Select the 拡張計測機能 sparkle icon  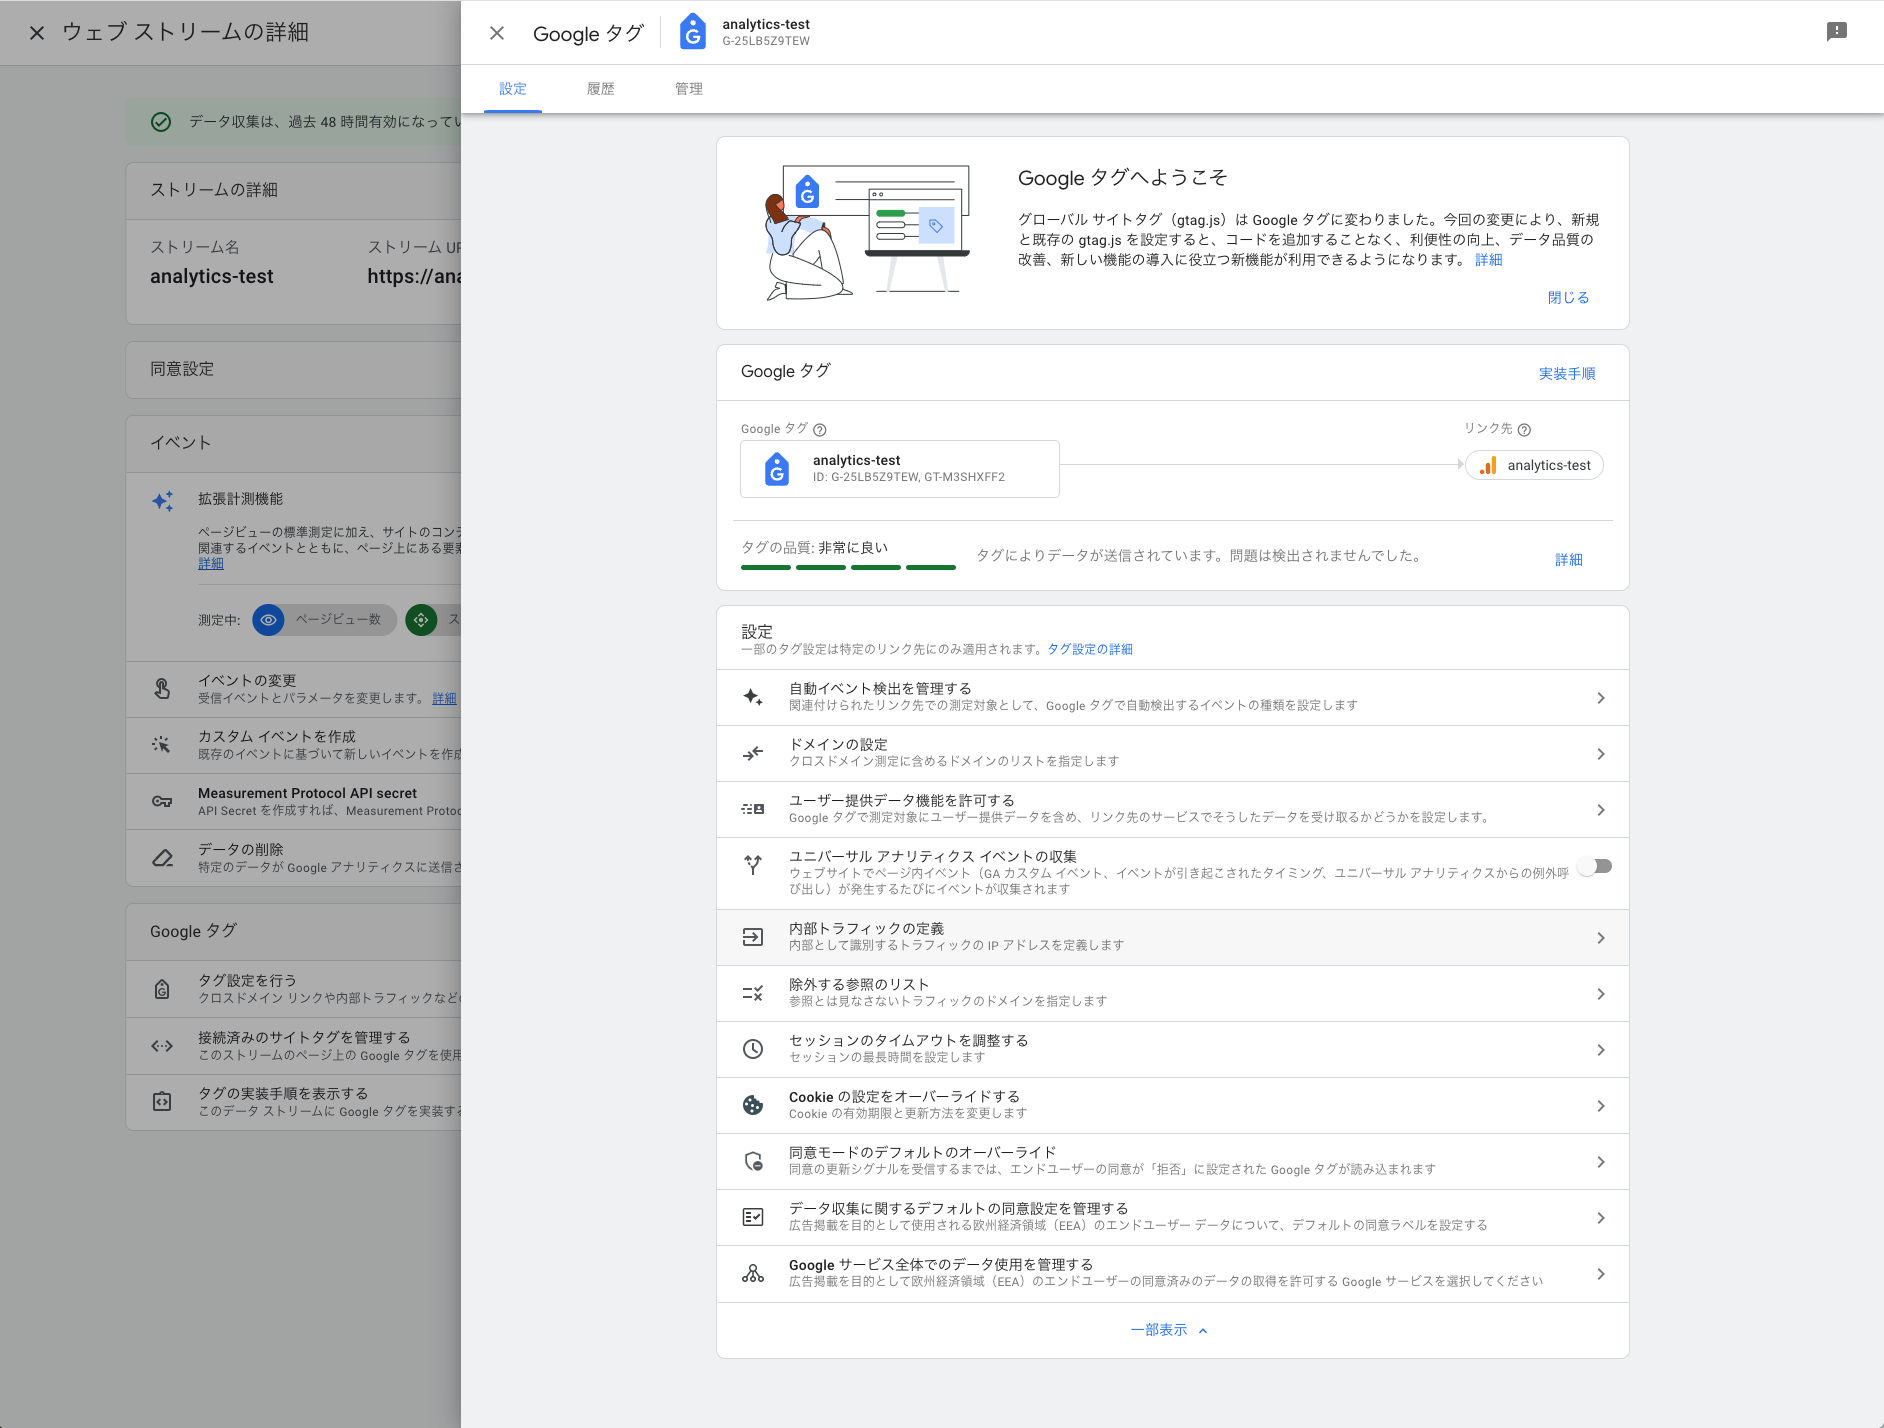coord(163,501)
